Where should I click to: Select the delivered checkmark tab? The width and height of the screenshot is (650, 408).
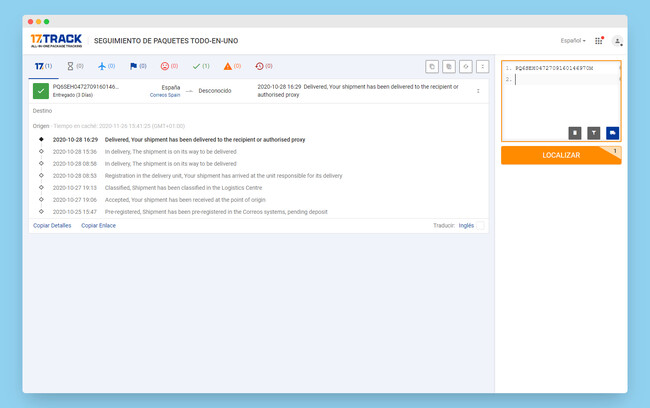pos(200,66)
